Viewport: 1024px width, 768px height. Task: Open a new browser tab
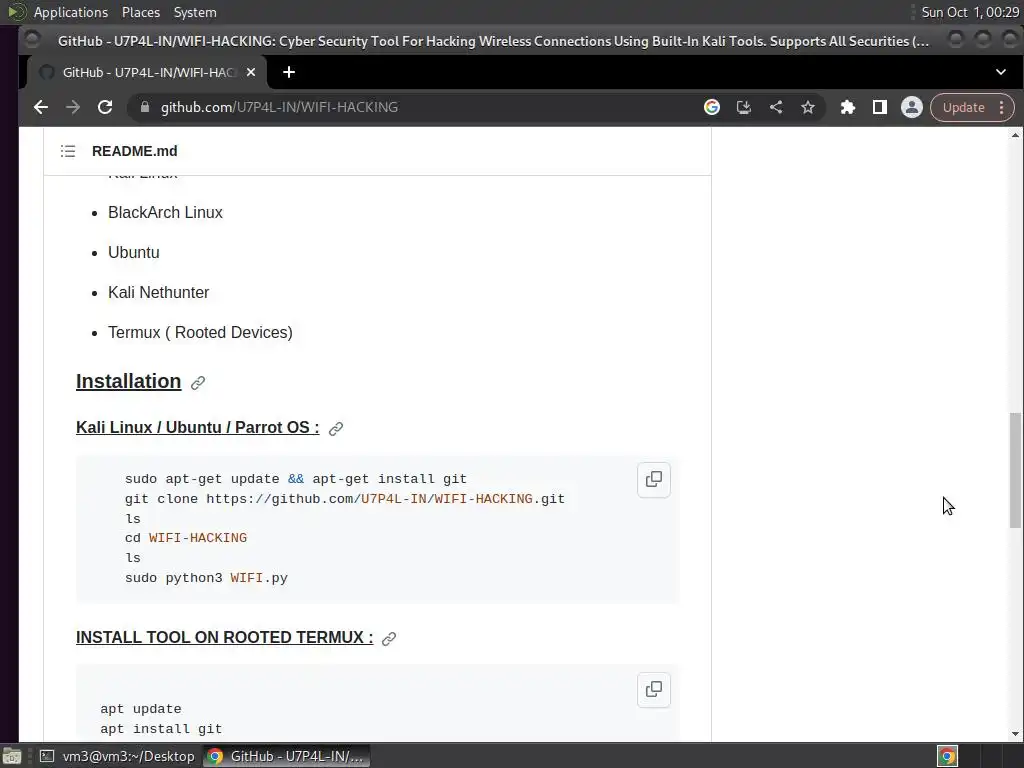[x=289, y=72]
